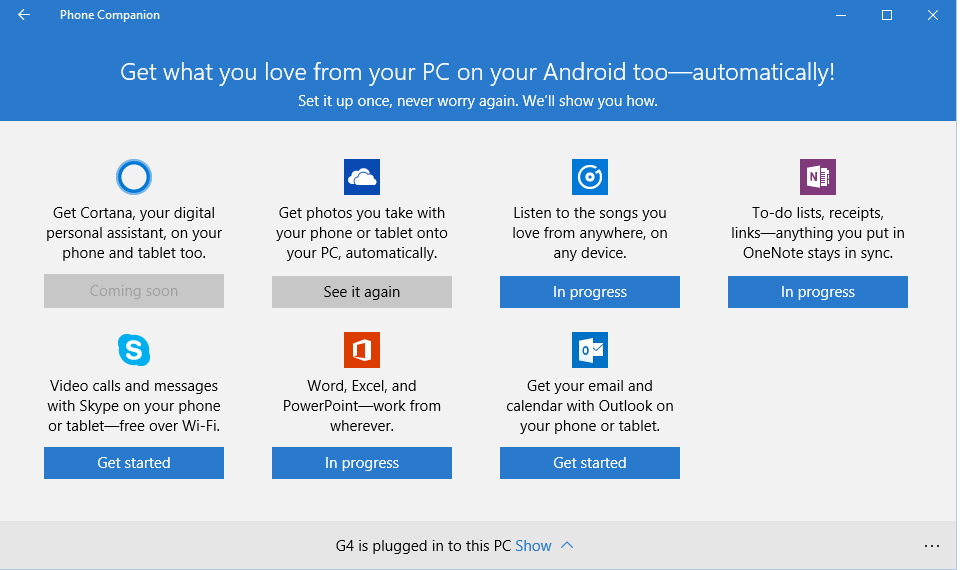Viewport: 960px width, 570px height.
Task: Click the Phone Companion window title
Action: (x=110, y=15)
